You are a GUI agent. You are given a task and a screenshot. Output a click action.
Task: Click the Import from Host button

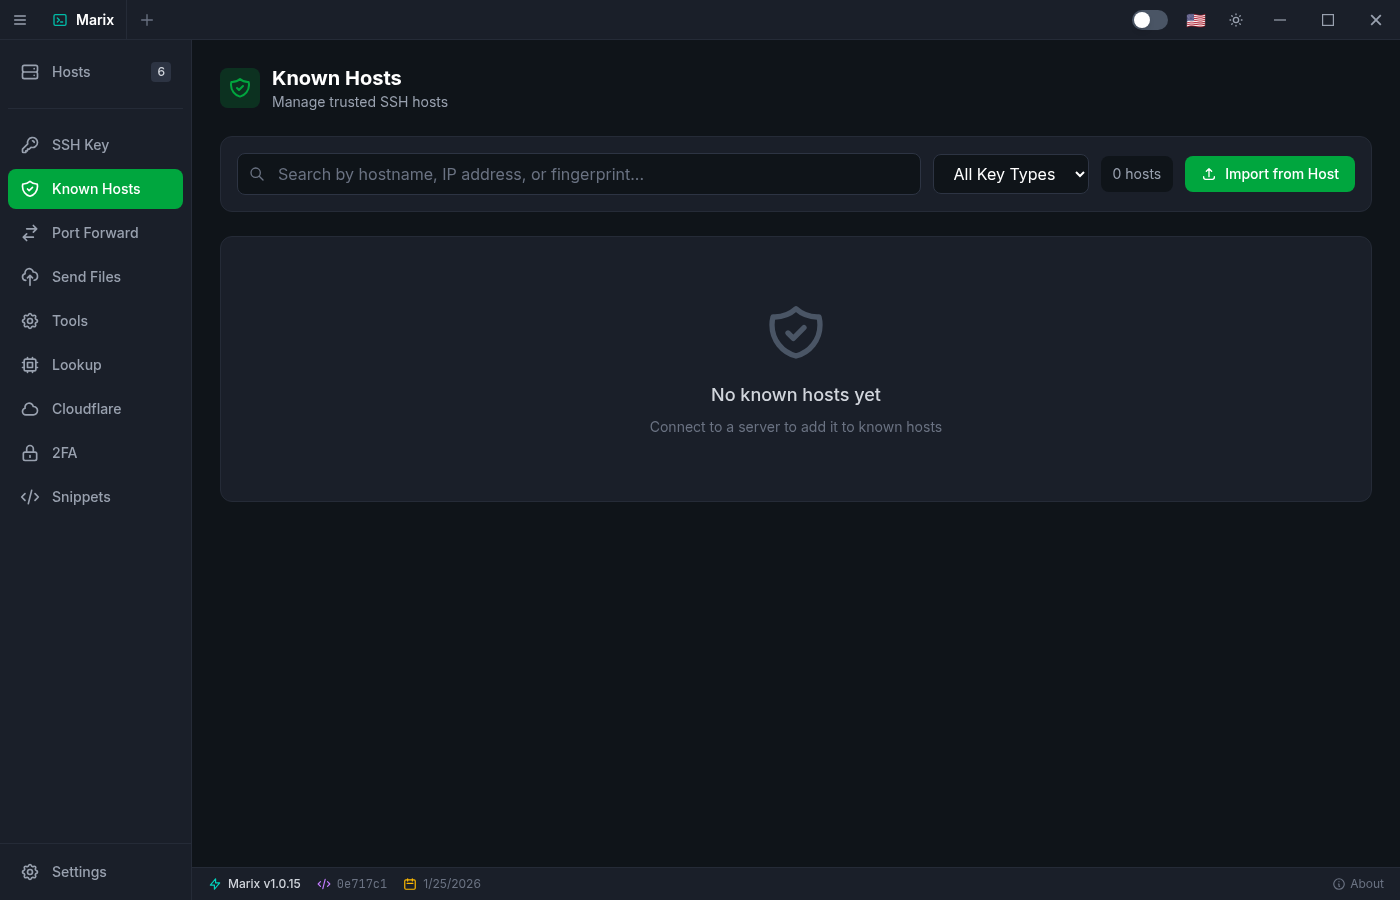pos(1270,174)
